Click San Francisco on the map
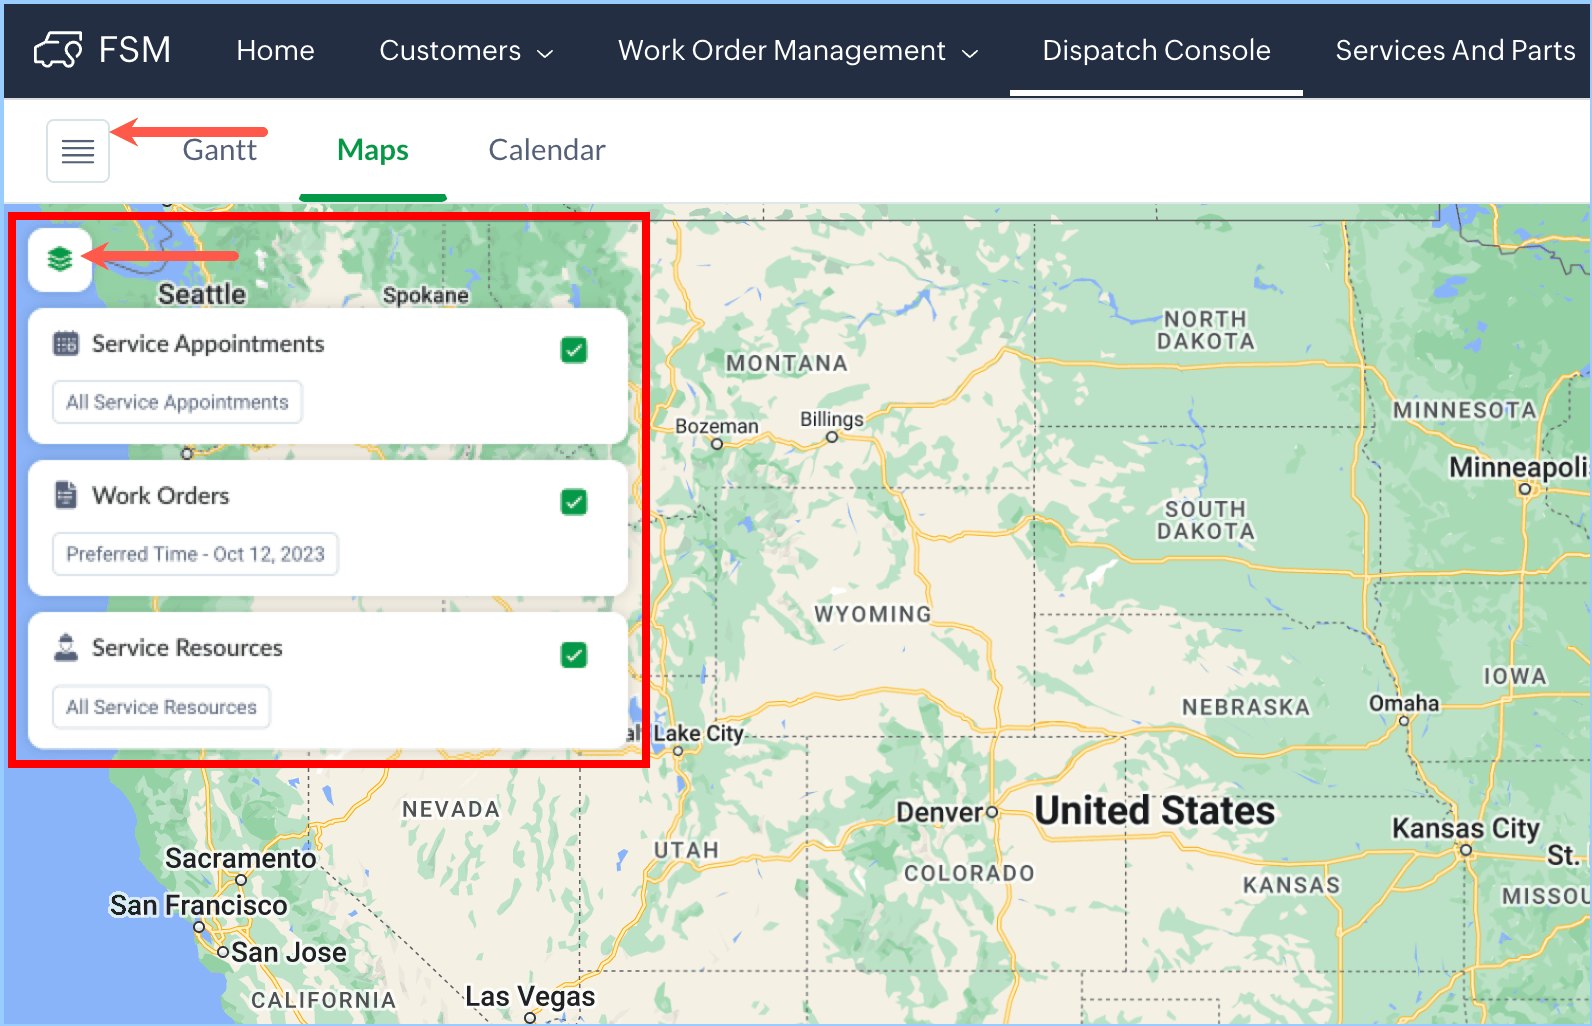 [x=198, y=906]
